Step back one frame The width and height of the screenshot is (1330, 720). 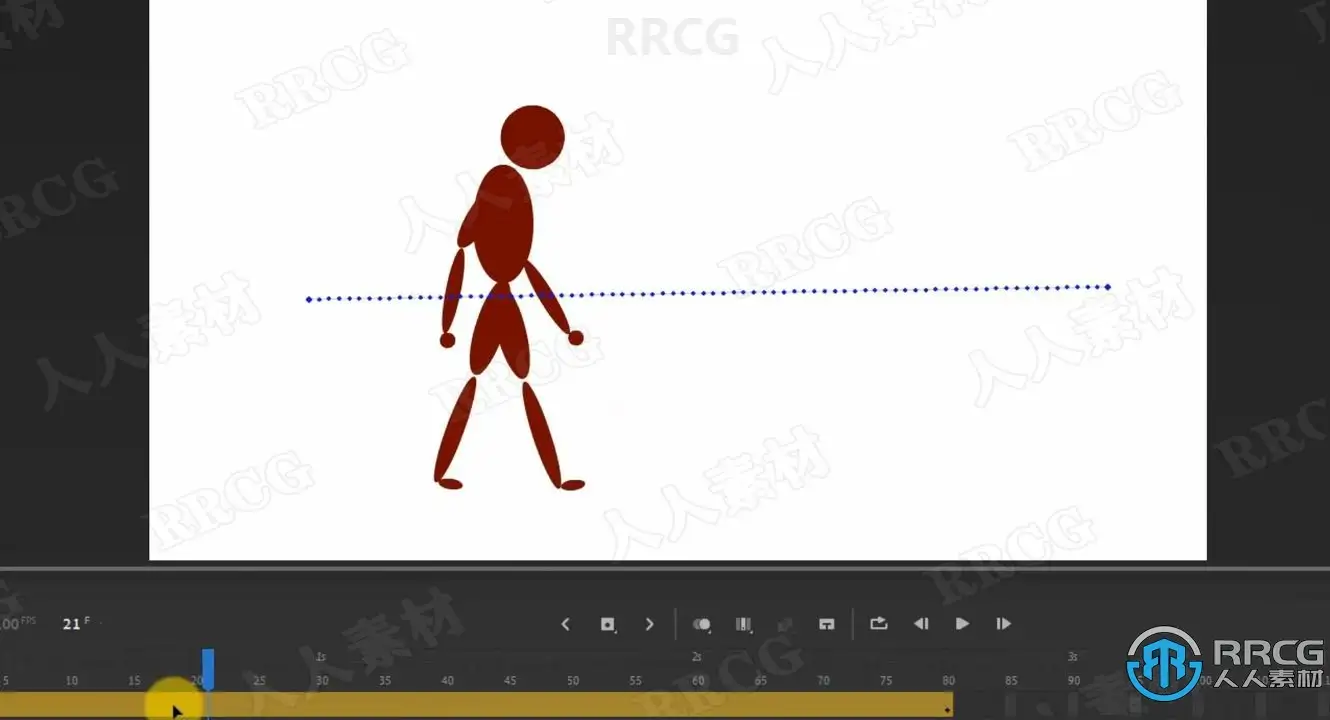click(921, 624)
